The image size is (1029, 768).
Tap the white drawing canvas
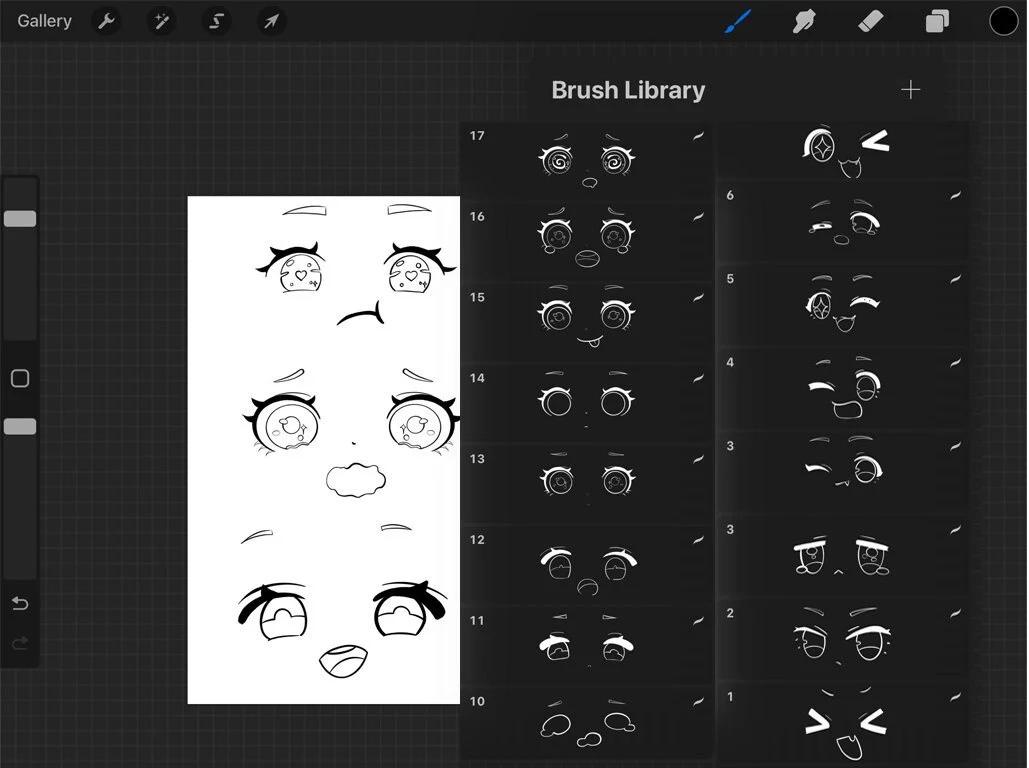coord(324,450)
